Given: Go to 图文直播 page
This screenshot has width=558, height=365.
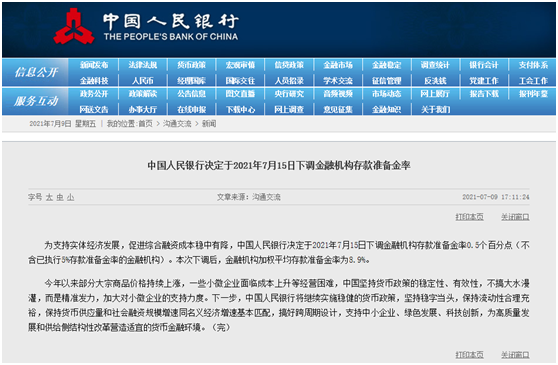Looking at the screenshot, I should click(240, 94).
